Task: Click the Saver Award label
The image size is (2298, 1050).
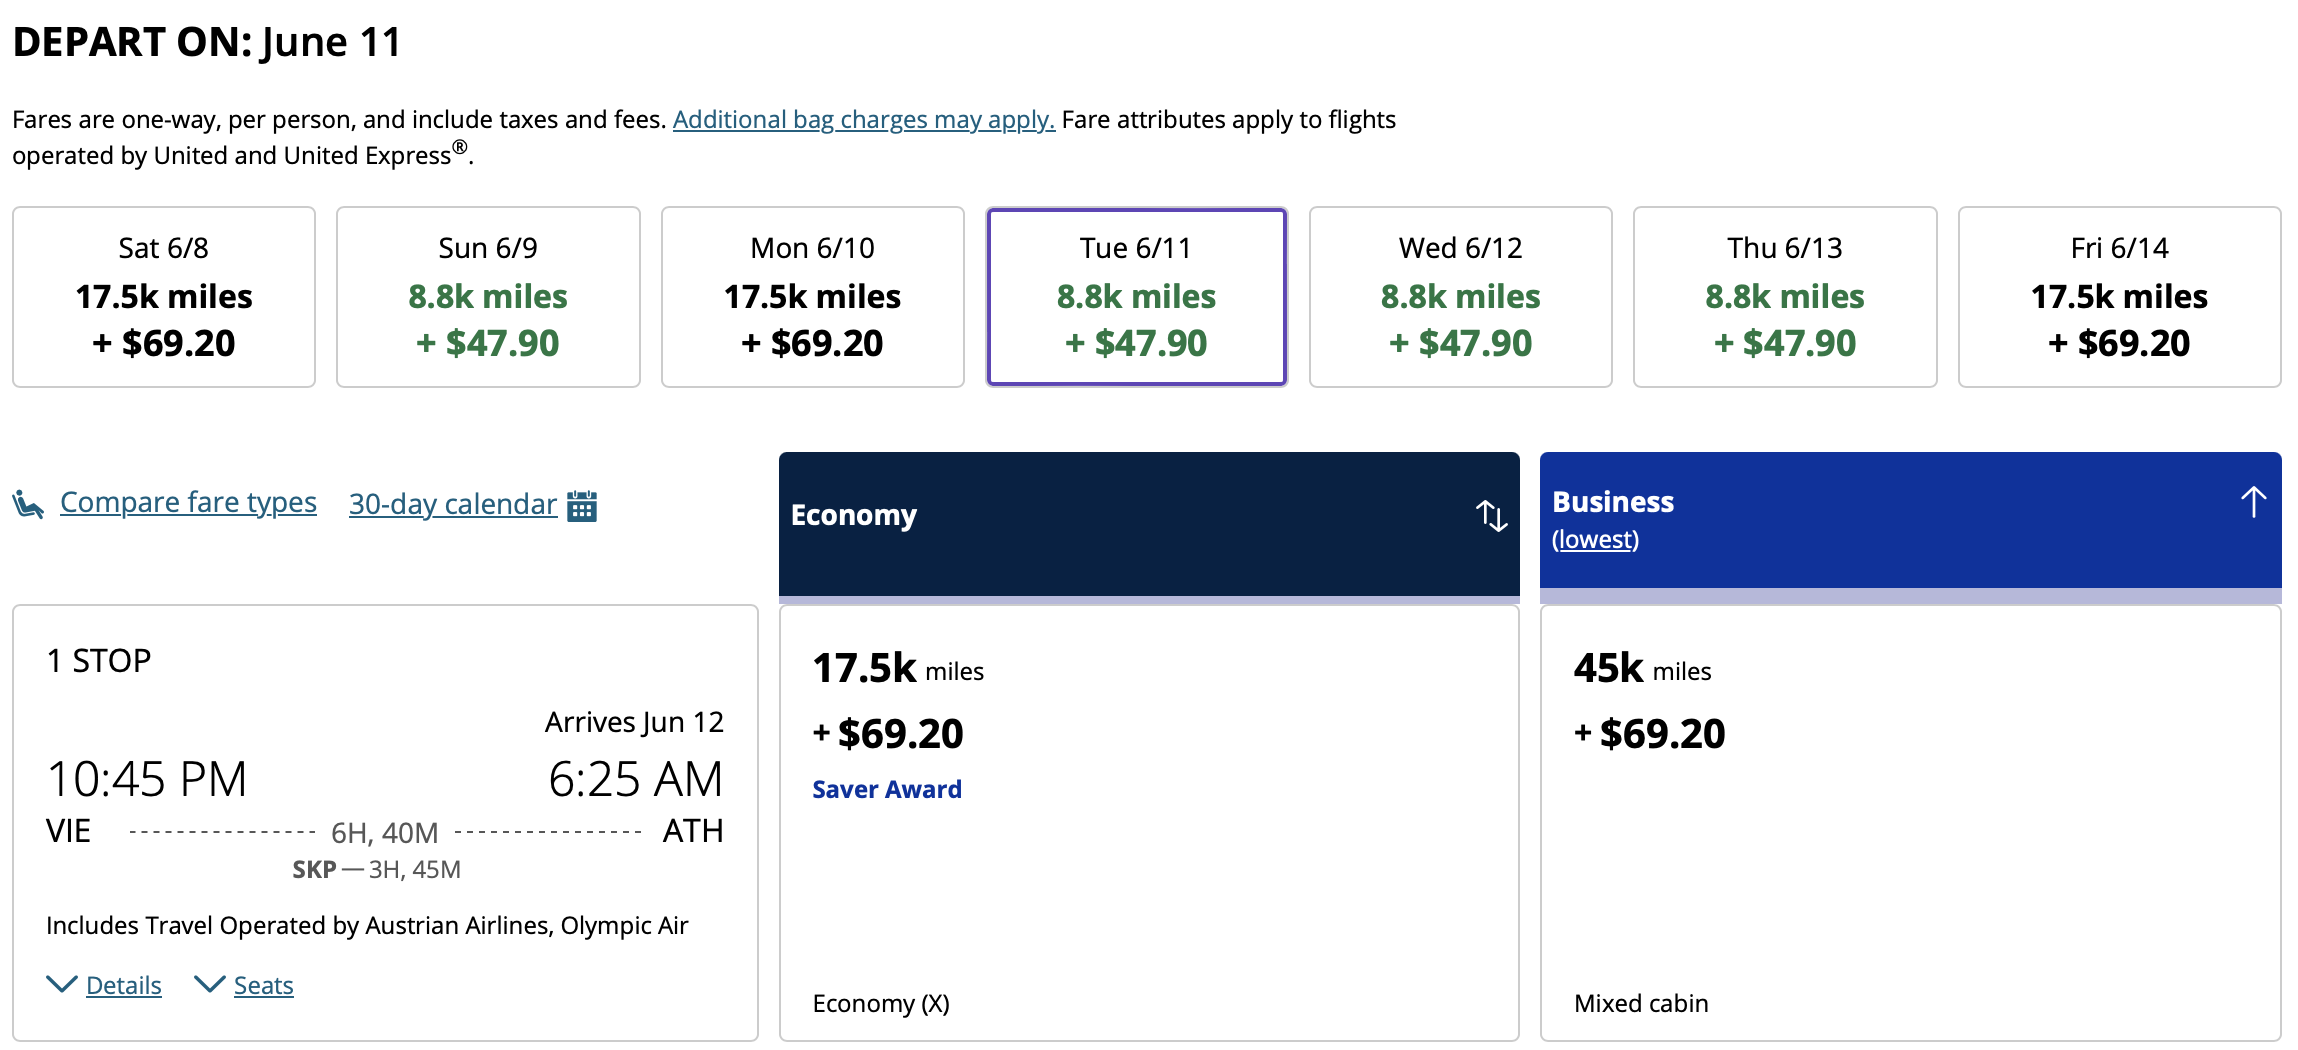Action: tap(887, 790)
